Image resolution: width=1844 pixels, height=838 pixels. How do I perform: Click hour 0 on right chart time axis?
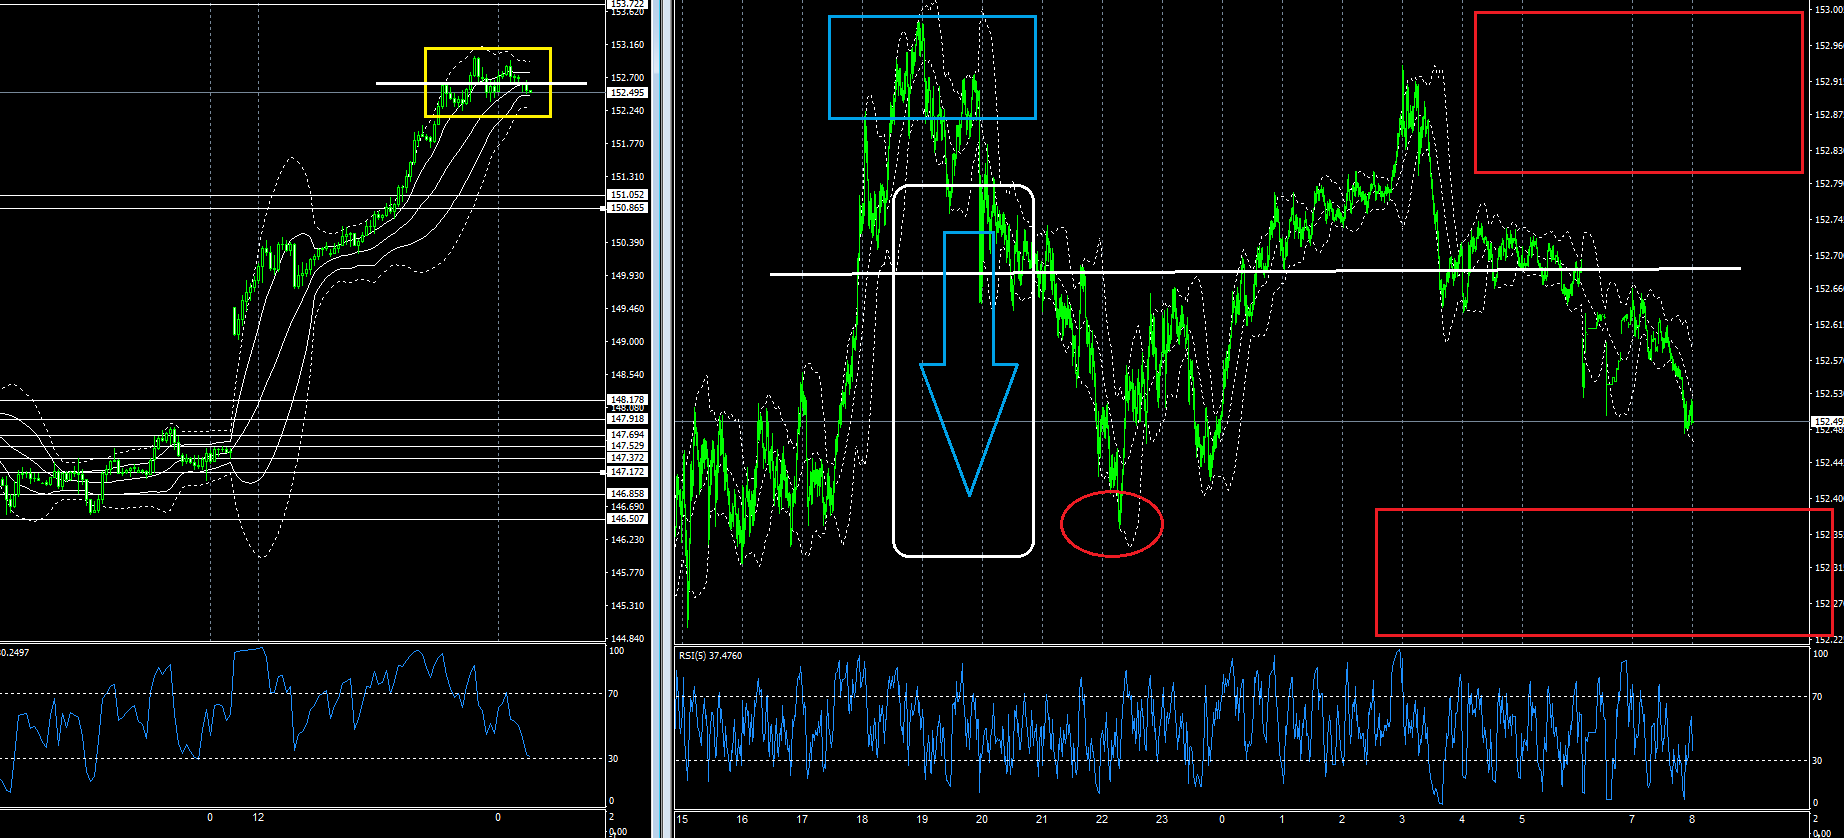point(1222,819)
